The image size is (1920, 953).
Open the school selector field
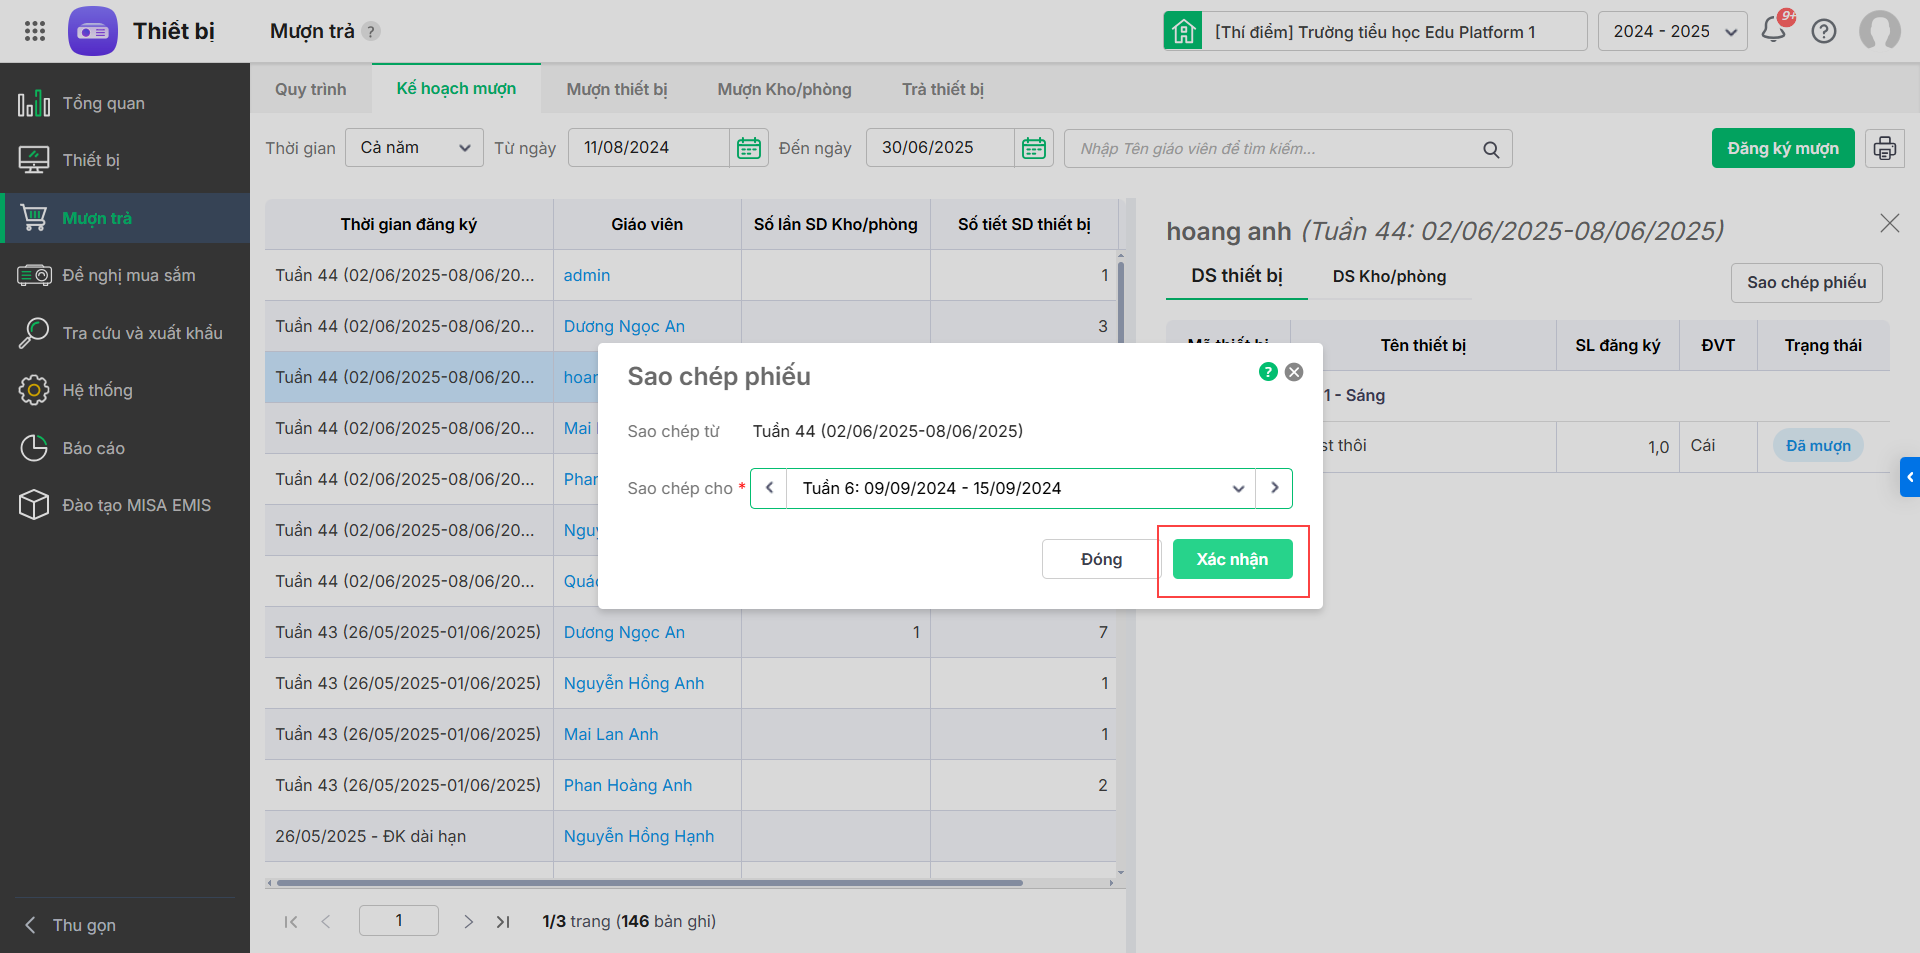(1395, 31)
